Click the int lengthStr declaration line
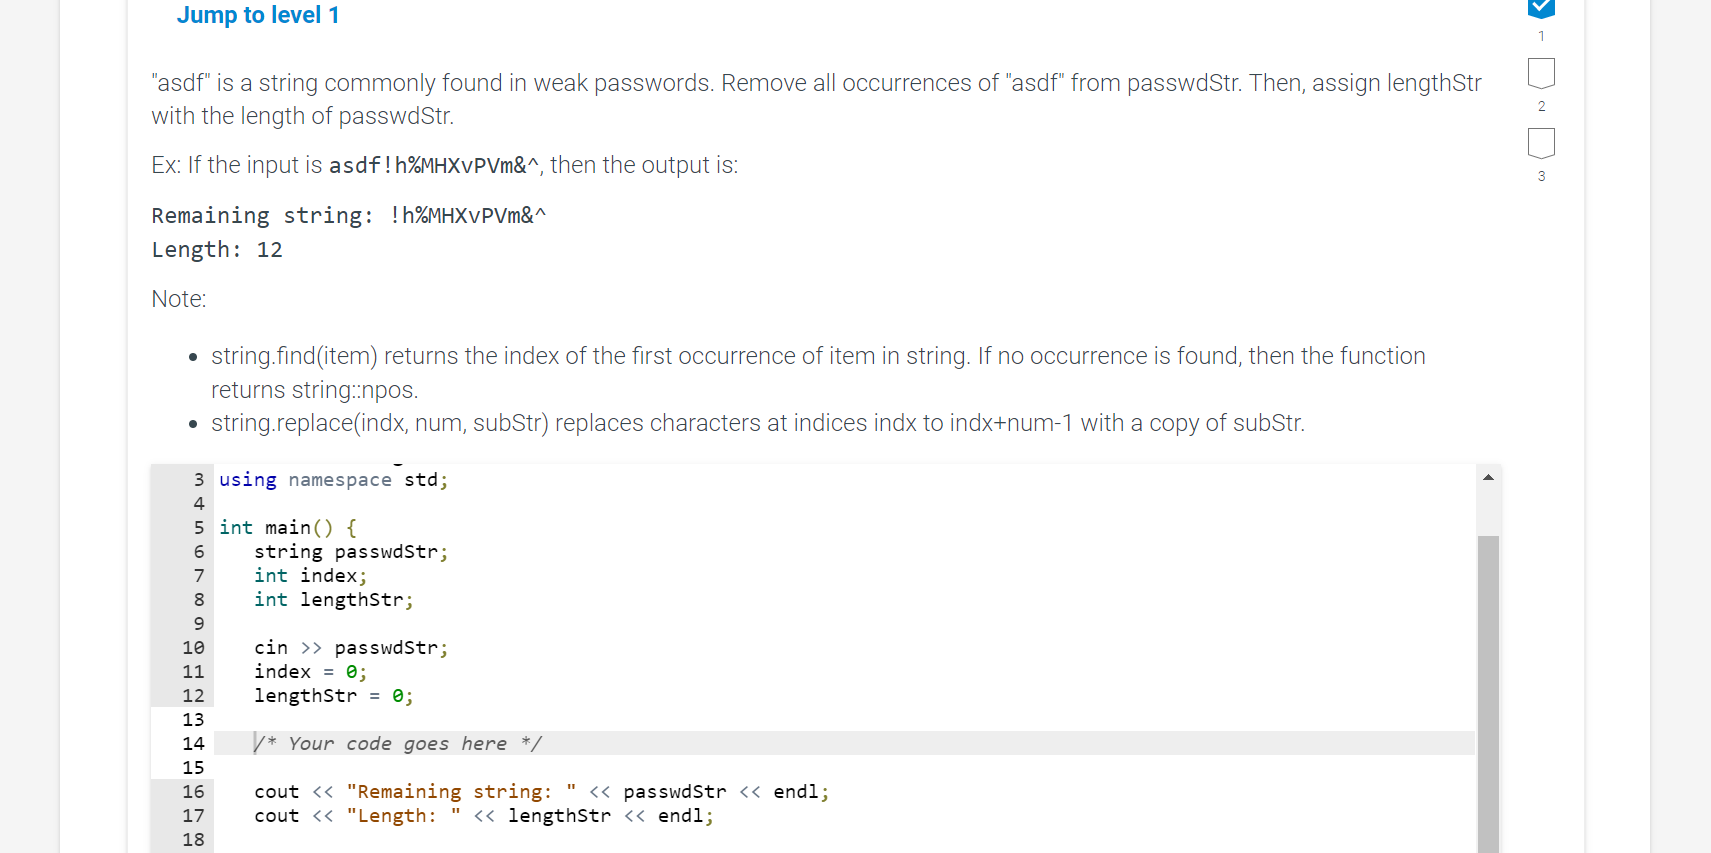Viewport: 1711px width, 853px height. tap(332, 599)
